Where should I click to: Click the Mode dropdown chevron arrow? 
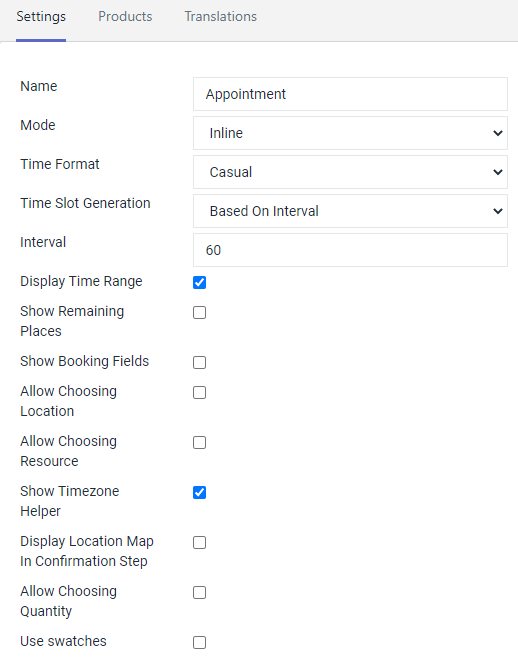[x=498, y=133]
